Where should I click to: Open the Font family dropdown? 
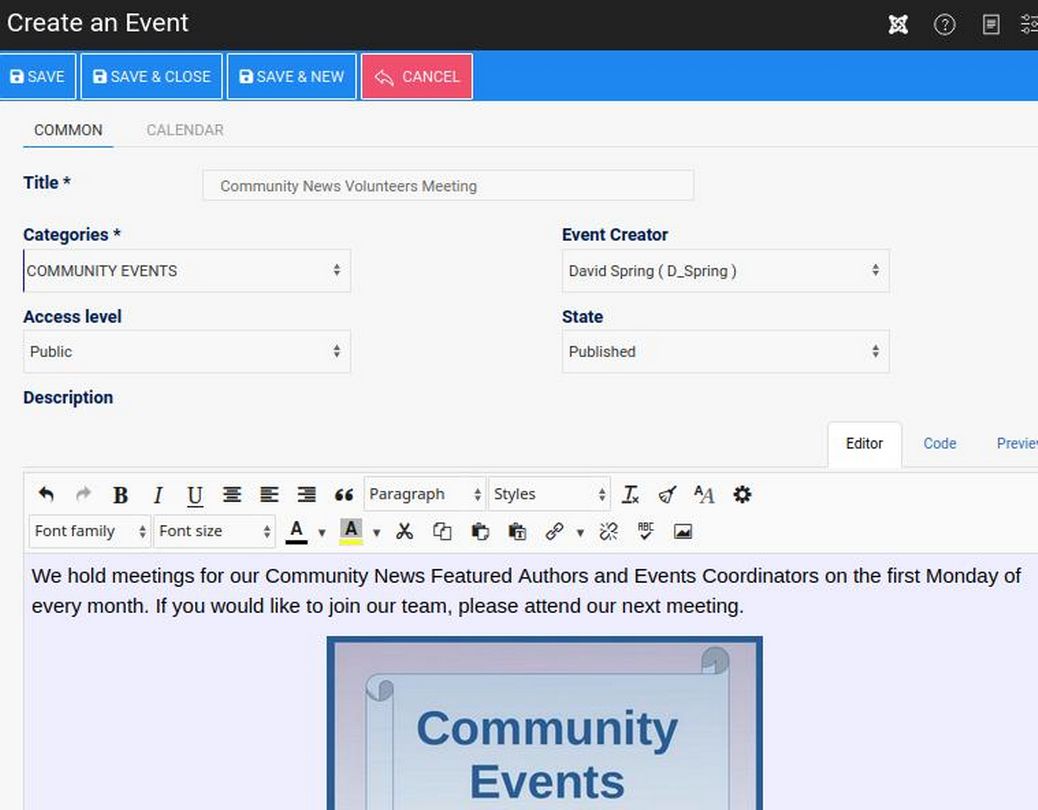pos(90,531)
